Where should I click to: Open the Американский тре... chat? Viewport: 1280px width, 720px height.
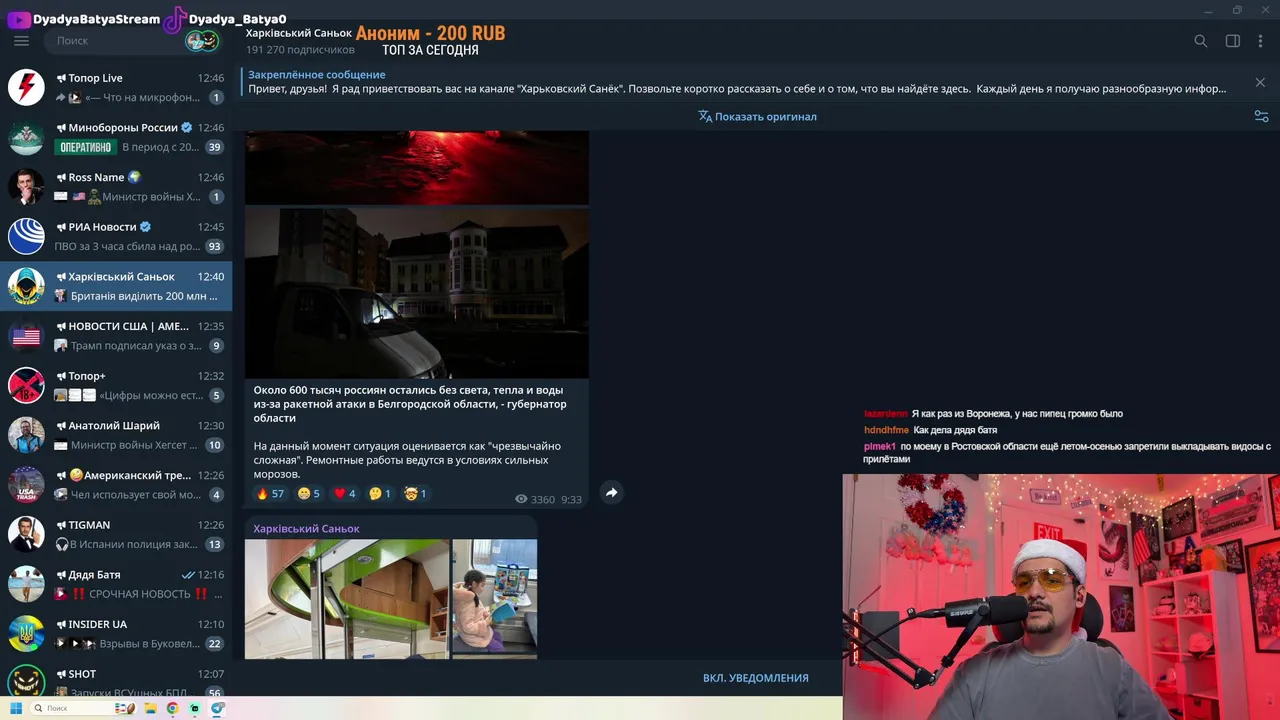pos(116,485)
